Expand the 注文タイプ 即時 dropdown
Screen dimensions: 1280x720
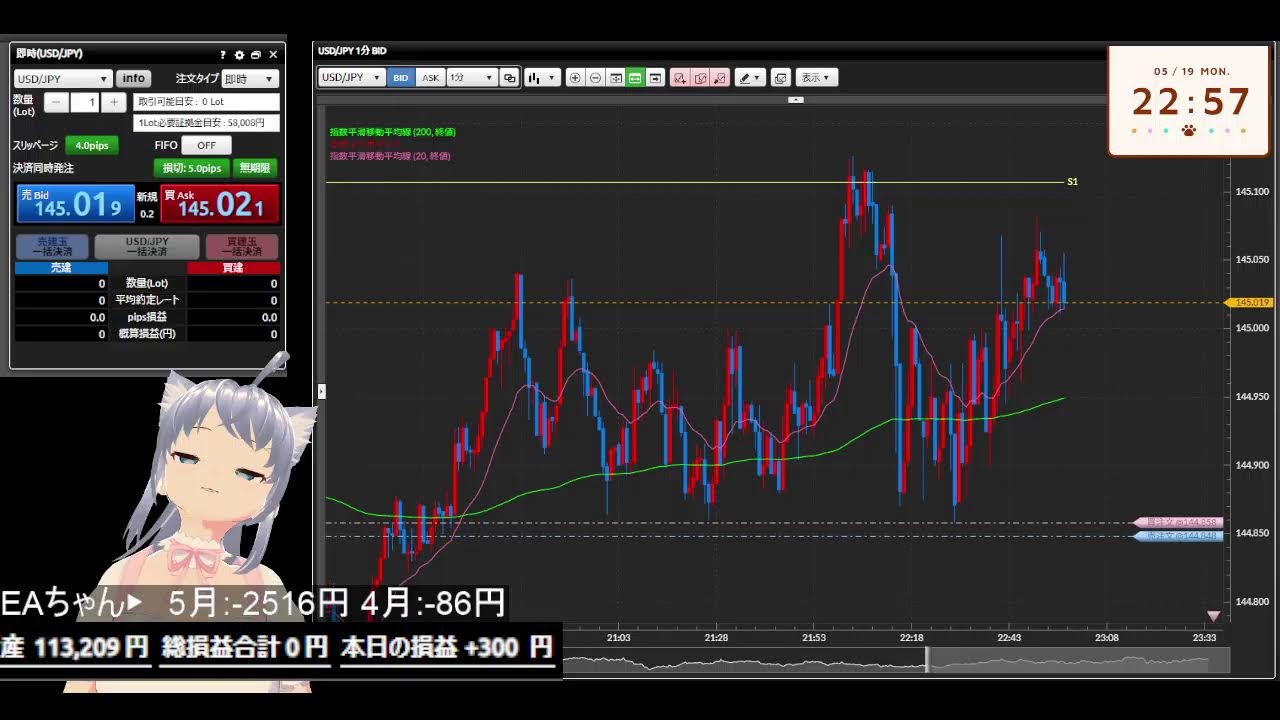249,79
